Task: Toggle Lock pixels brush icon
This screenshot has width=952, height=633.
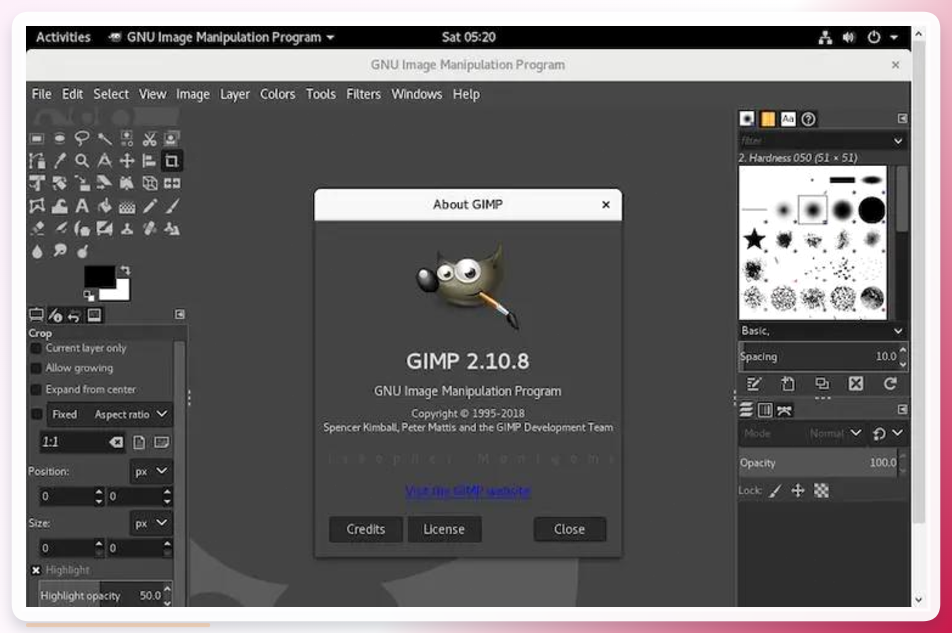Action: (775, 490)
